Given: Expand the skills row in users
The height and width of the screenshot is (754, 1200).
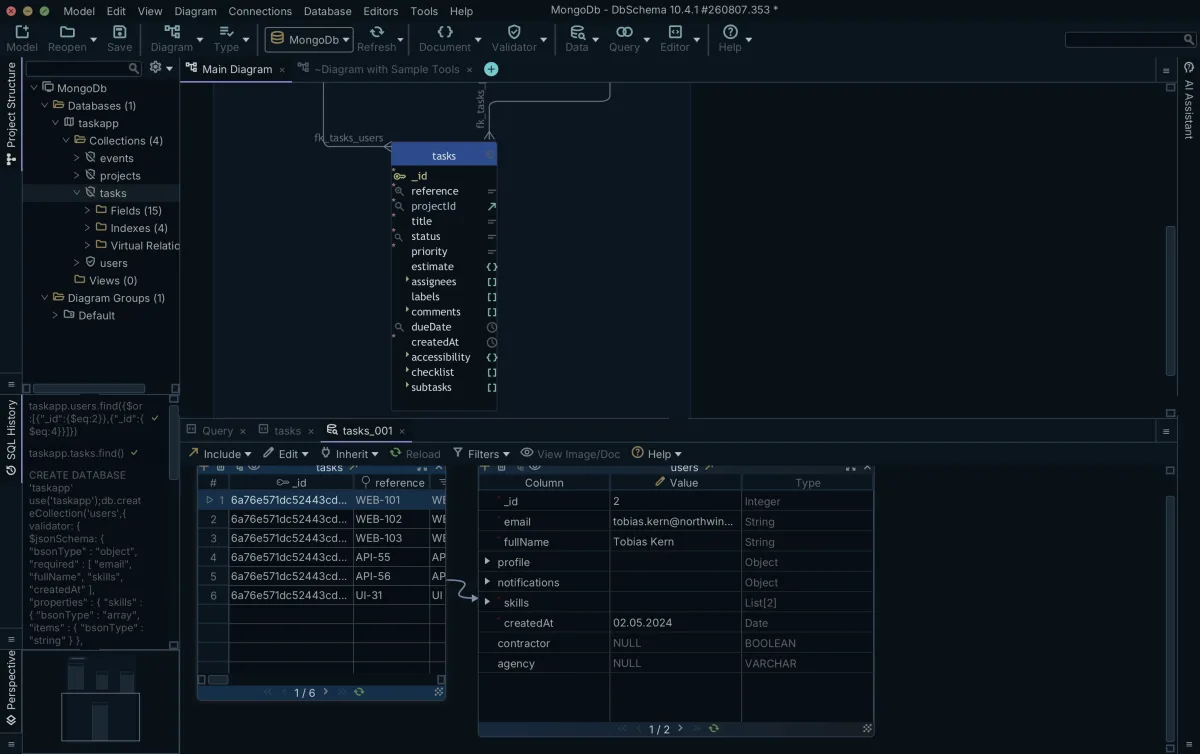Looking at the screenshot, I should tap(487, 602).
